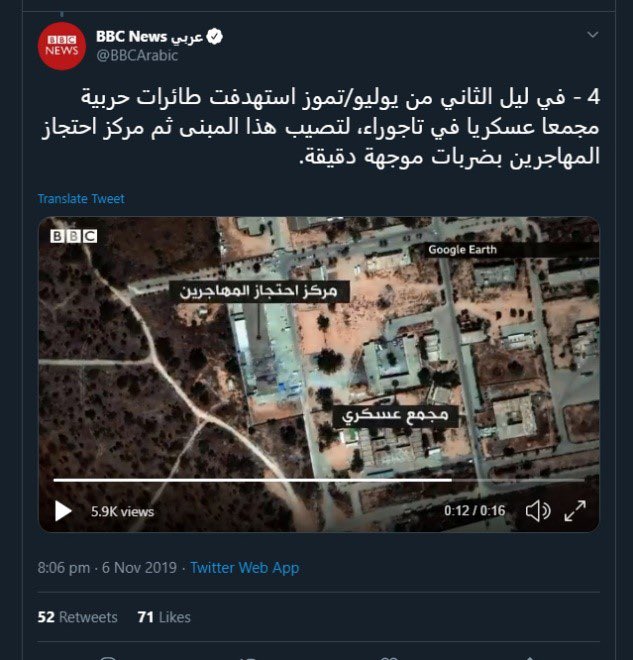Click the 5.9K views counter
The height and width of the screenshot is (660, 633).
(x=122, y=511)
